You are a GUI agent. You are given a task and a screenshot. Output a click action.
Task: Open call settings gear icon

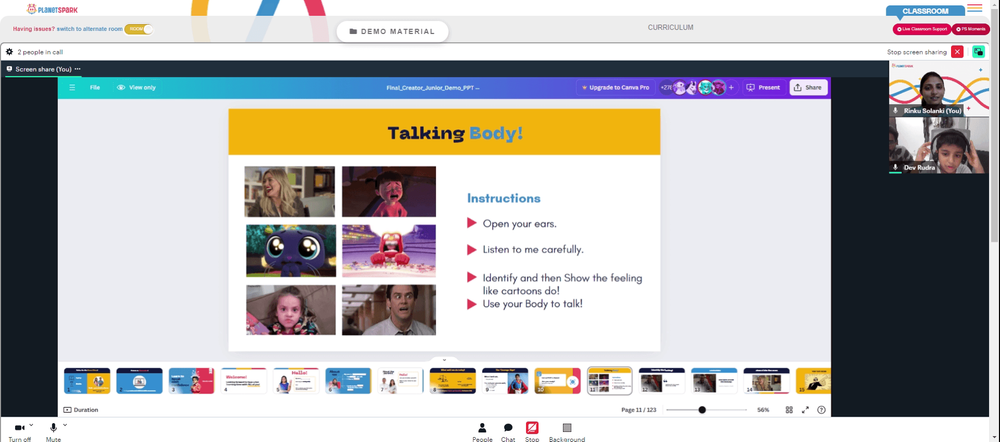pyautogui.click(x=10, y=52)
